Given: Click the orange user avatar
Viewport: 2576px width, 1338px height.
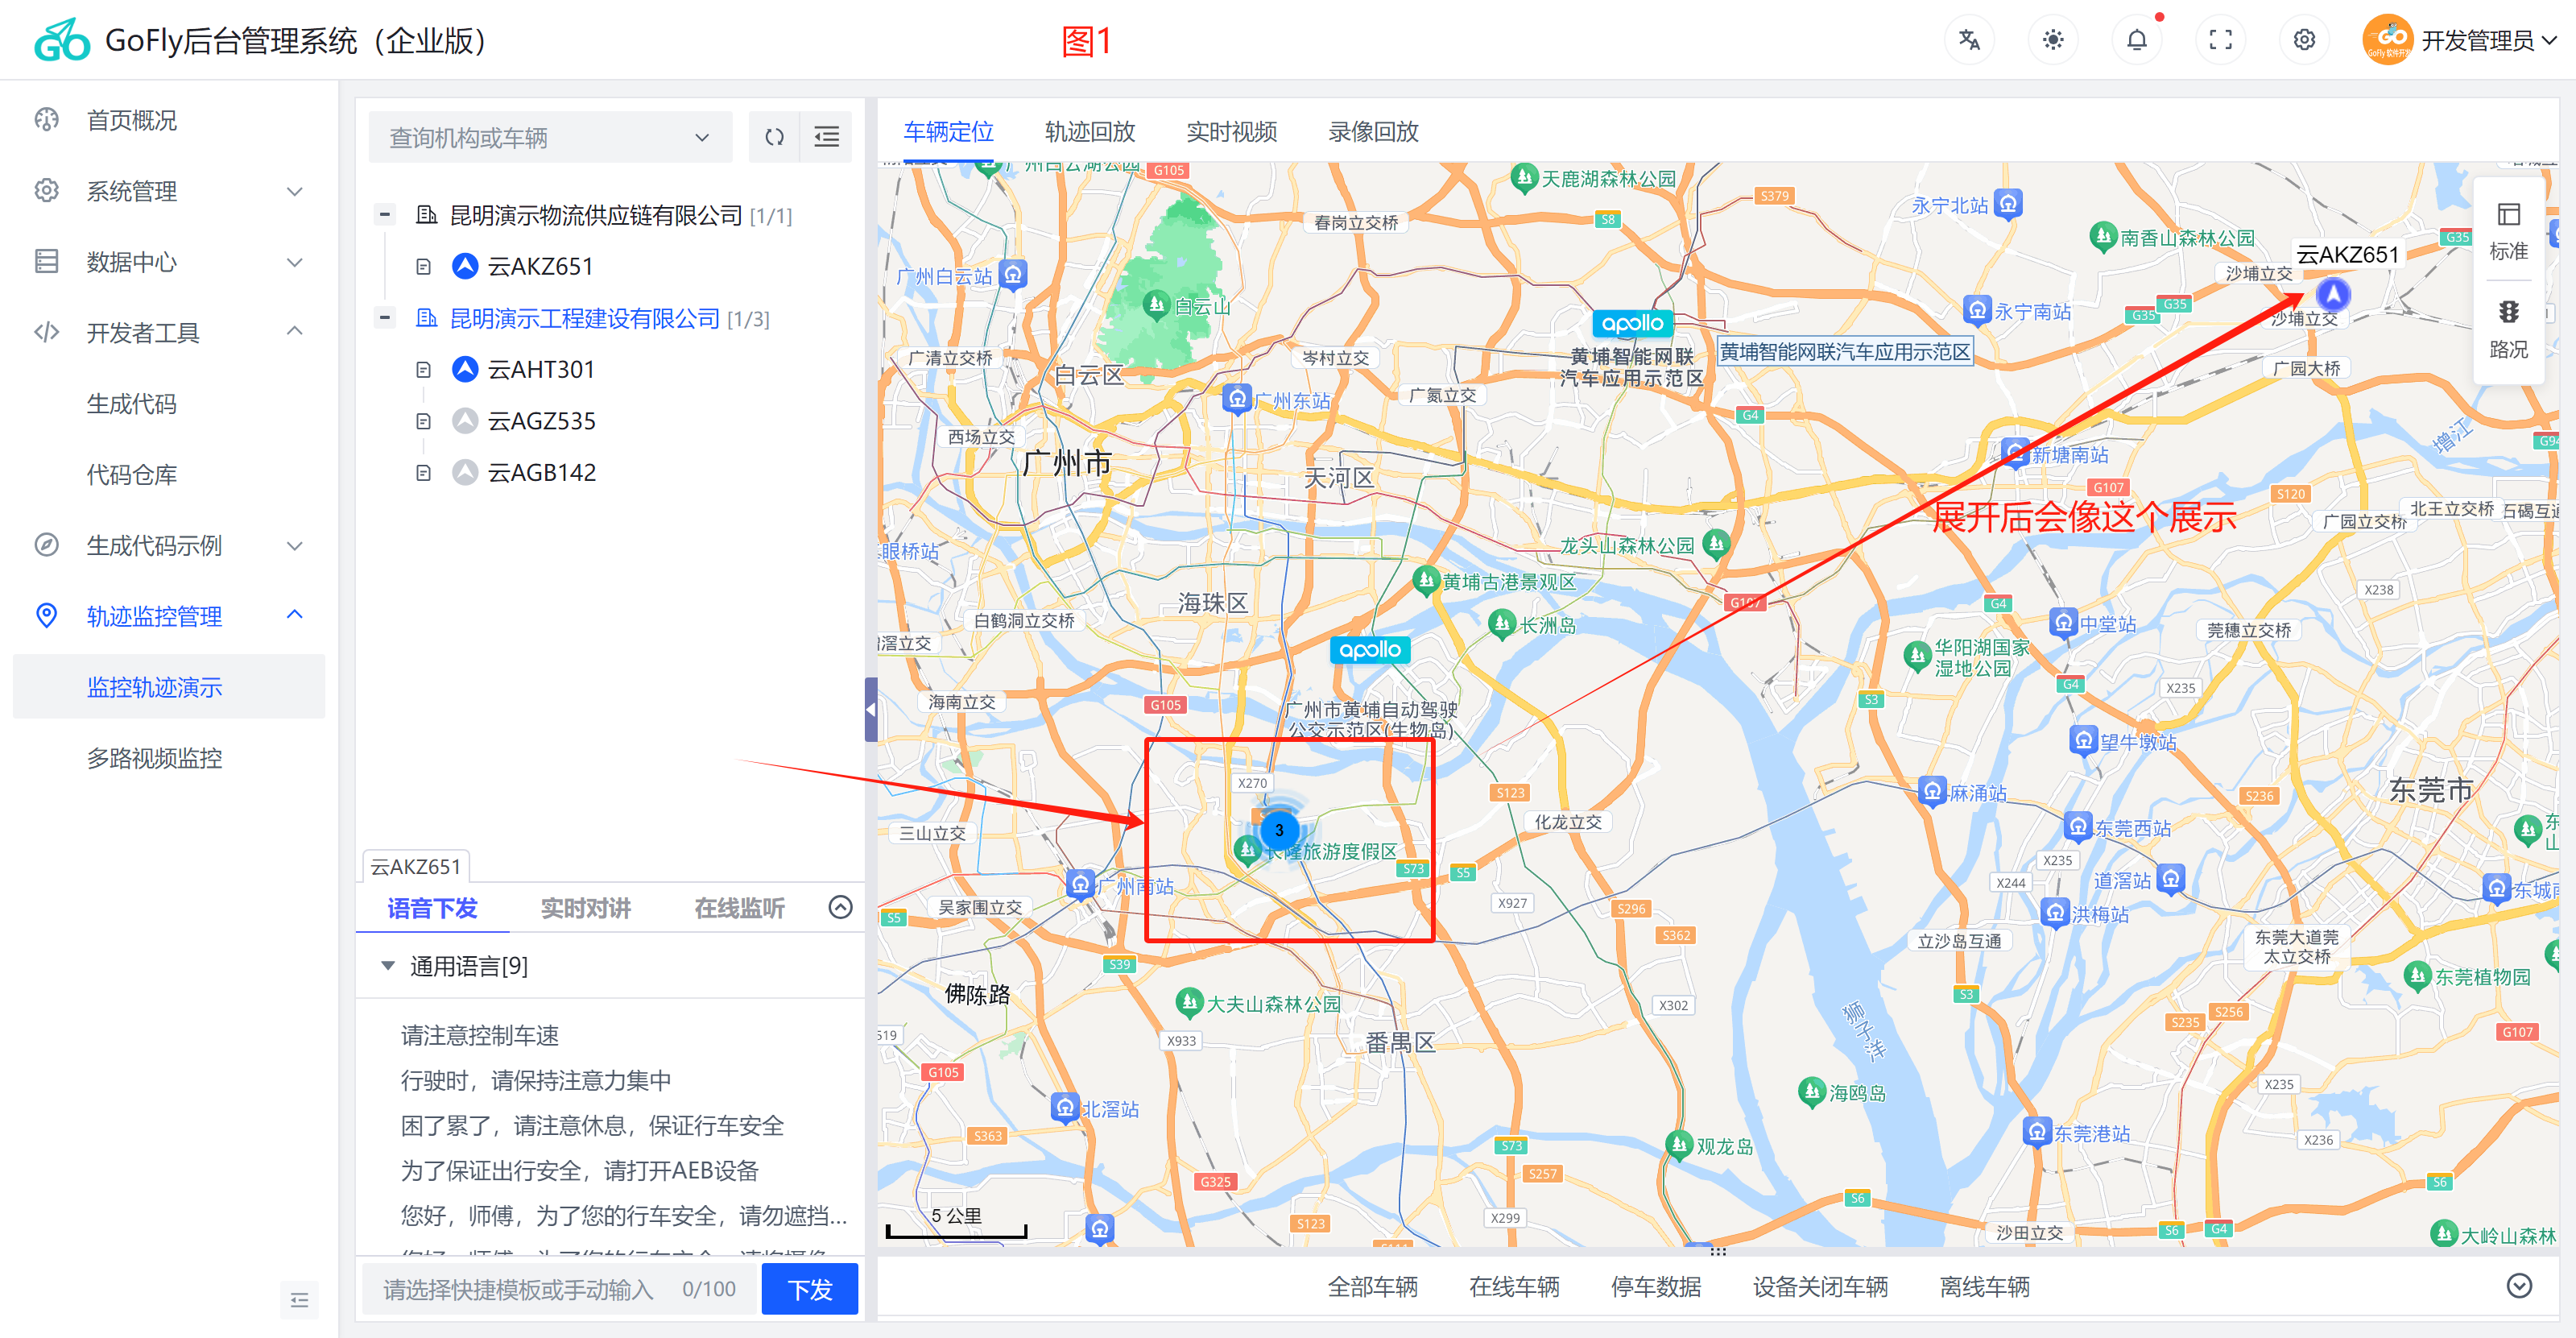Looking at the screenshot, I should pyautogui.click(x=2388, y=40).
